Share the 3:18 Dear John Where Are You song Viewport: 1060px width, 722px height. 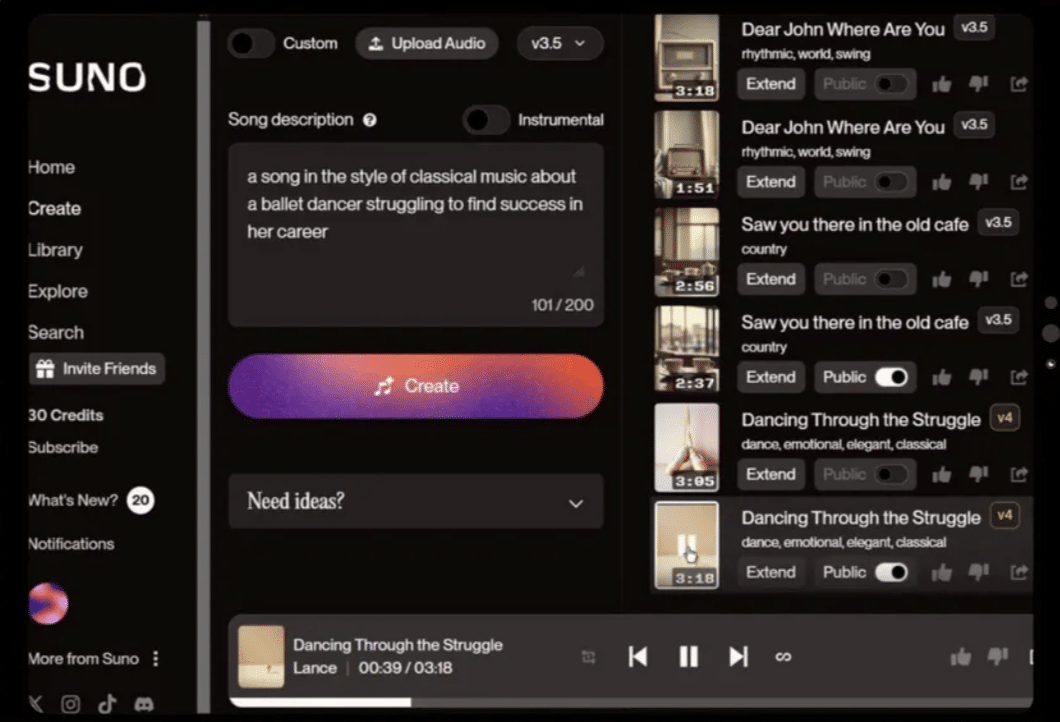click(x=1019, y=84)
